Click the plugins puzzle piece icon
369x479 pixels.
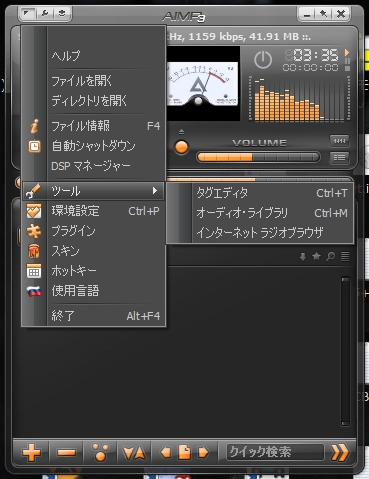click(x=34, y=231)
